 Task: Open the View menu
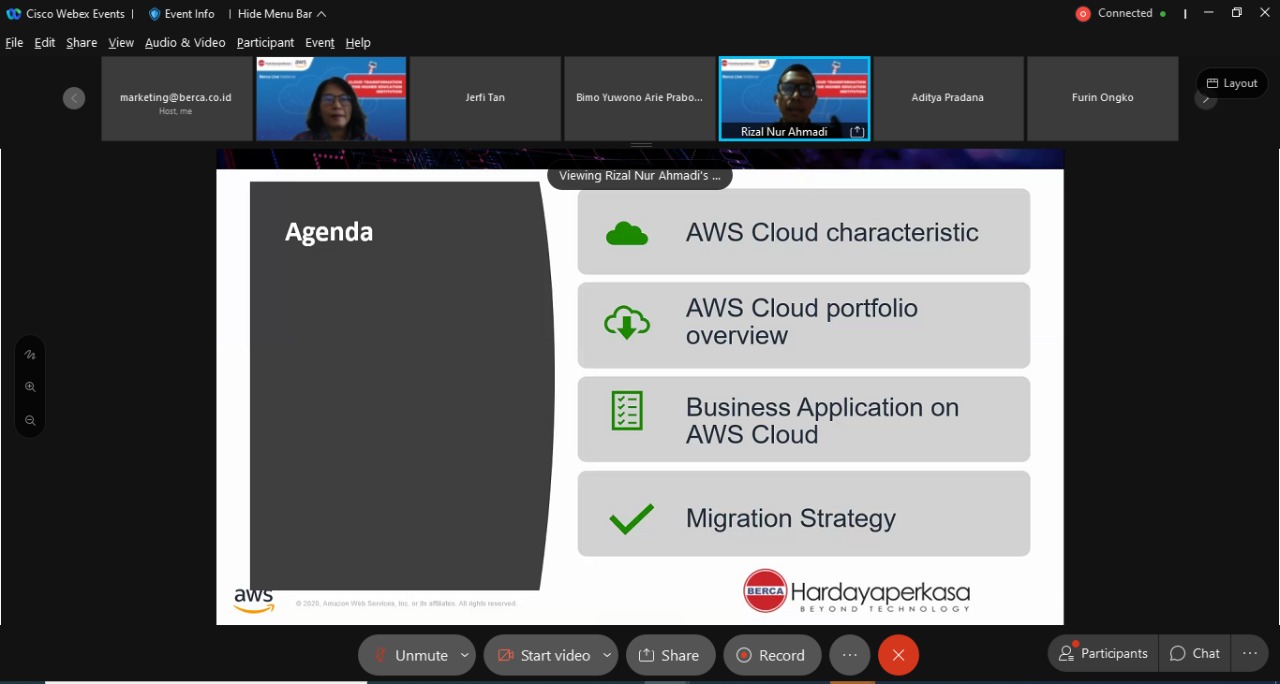click(x=121, y=43)
